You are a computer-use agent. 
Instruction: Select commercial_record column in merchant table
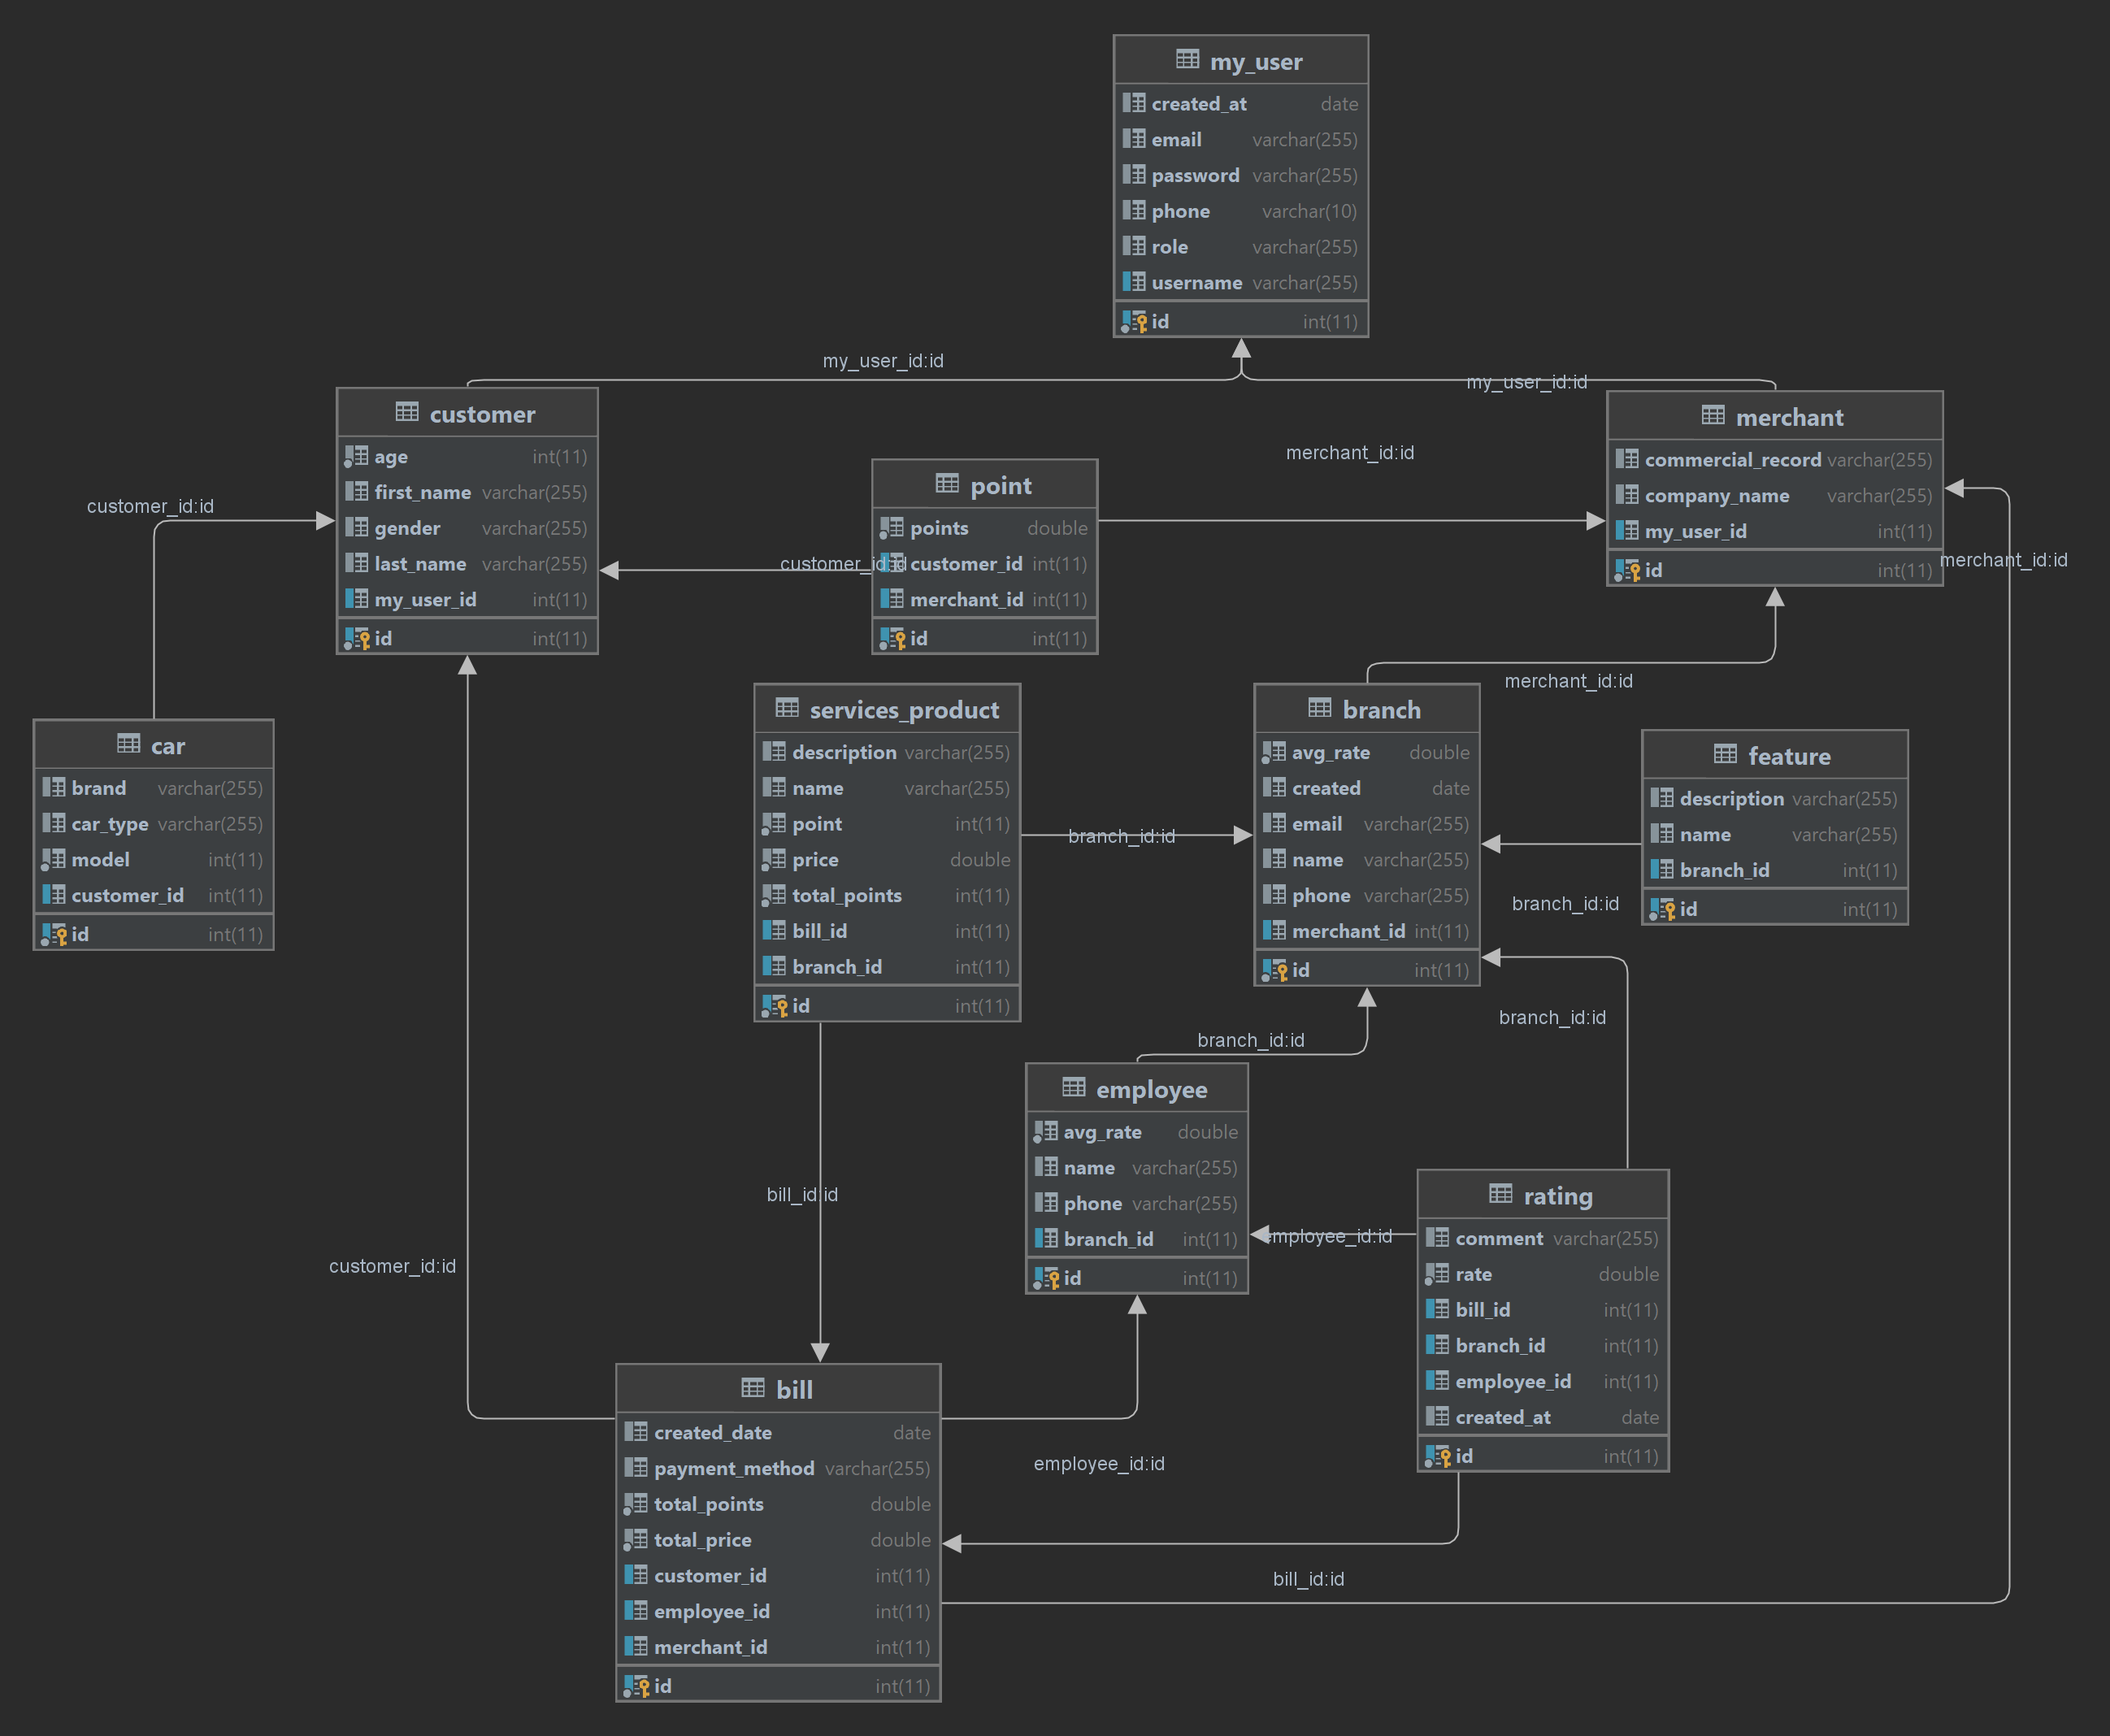coord(1732,460)
